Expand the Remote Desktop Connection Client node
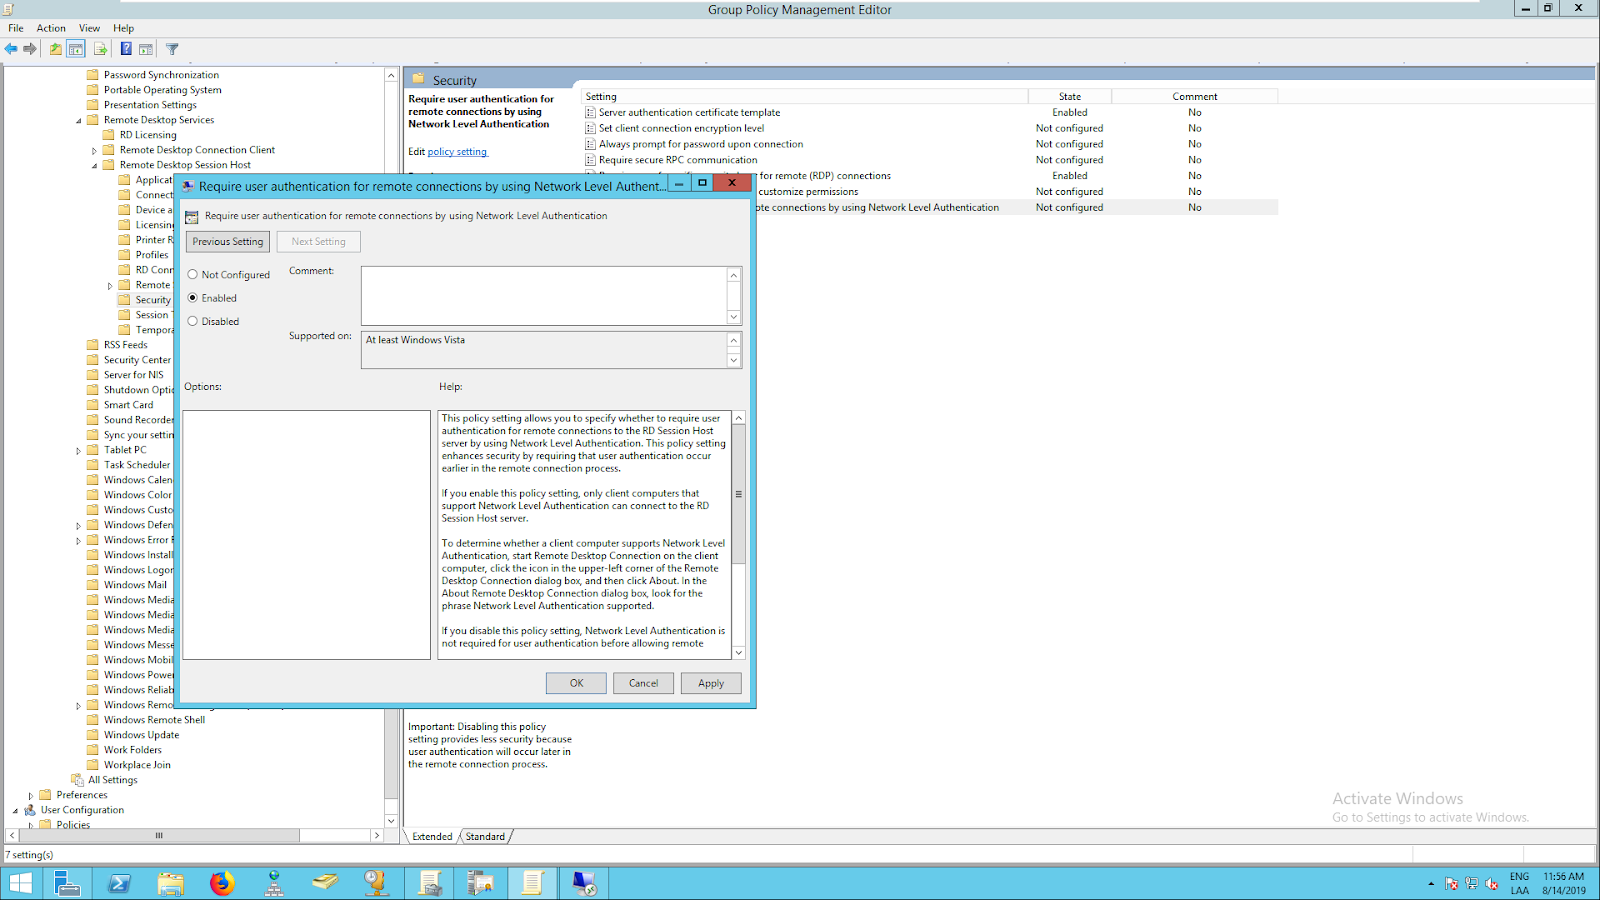Viewport: 1600px width, 900px height. point(95,151)
